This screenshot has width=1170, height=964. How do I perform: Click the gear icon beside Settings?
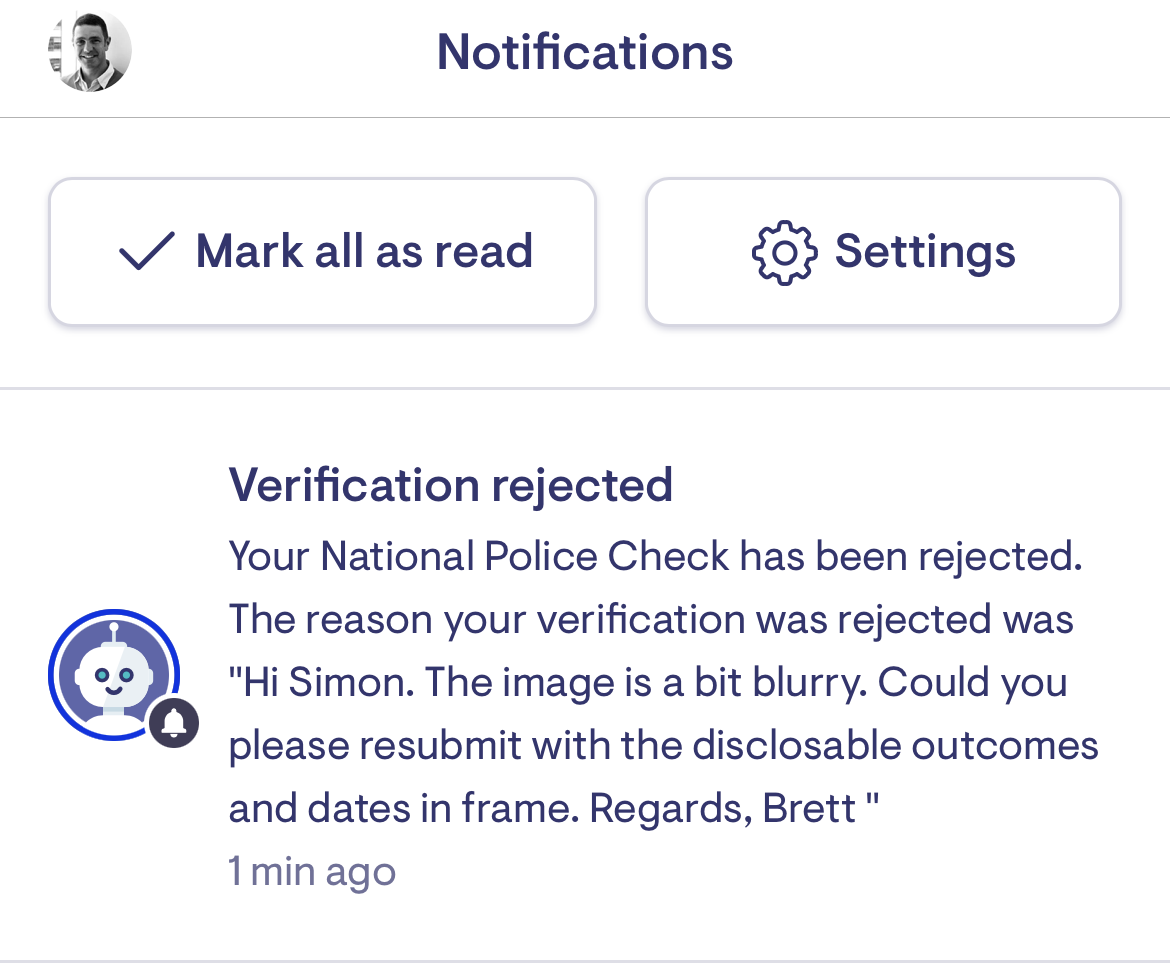[x=784, y=252]
